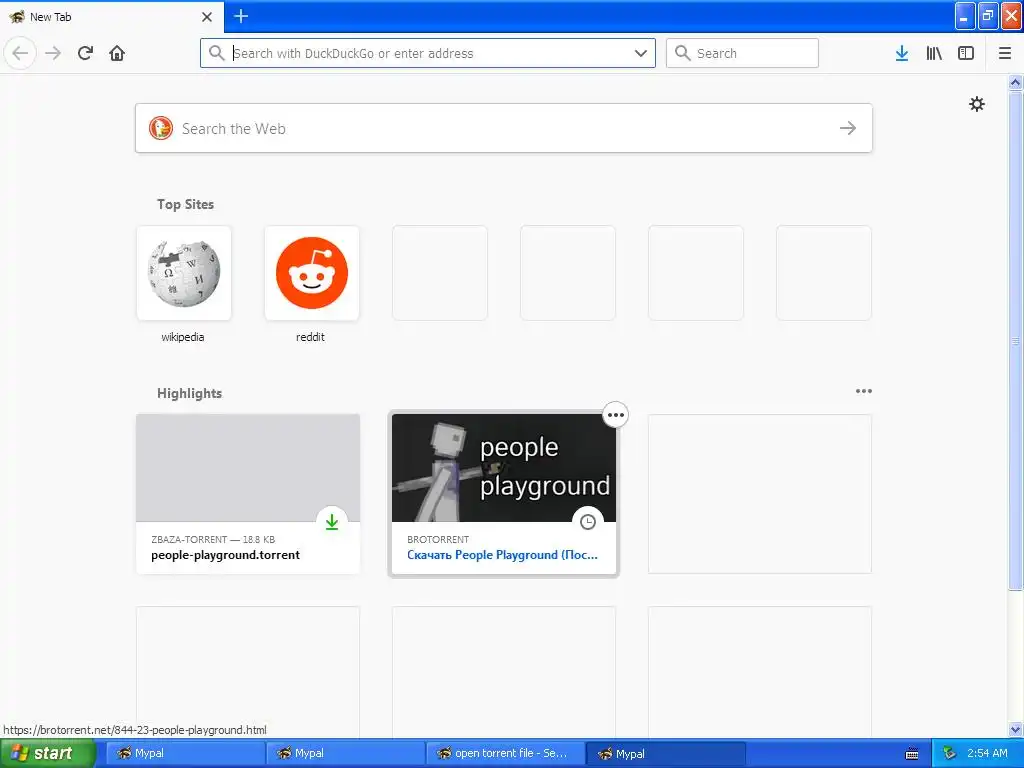Click the DuckDuckGo logo in the search box

[161, 128]
